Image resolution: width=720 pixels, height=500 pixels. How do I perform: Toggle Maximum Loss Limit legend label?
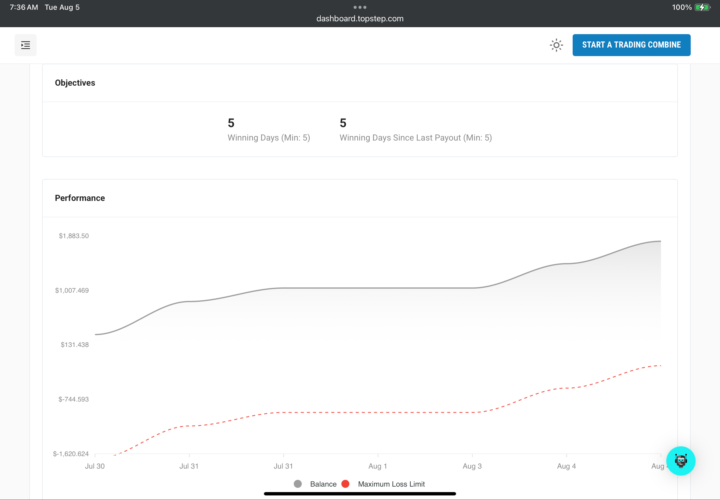click(391, 484)
